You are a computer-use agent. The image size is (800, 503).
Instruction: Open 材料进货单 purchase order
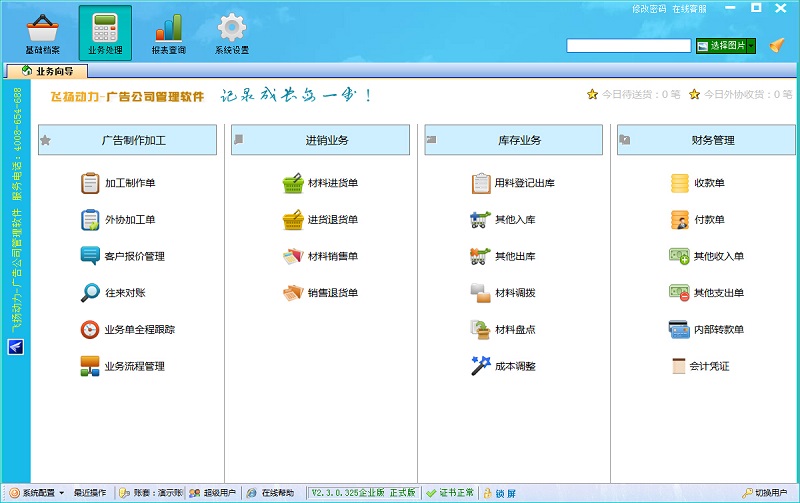tap(332, 183)
